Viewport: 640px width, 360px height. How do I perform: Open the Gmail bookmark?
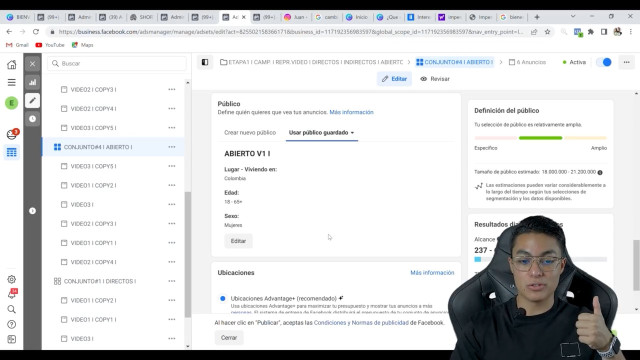tap(17, 45)
